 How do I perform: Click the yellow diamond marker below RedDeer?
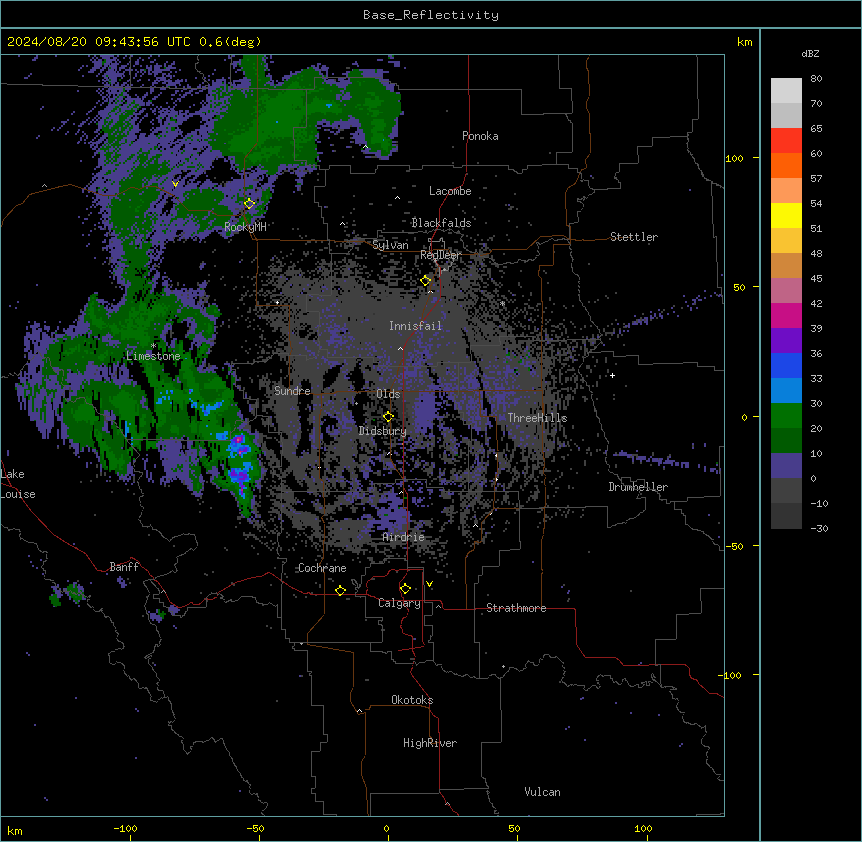point(426,281)
